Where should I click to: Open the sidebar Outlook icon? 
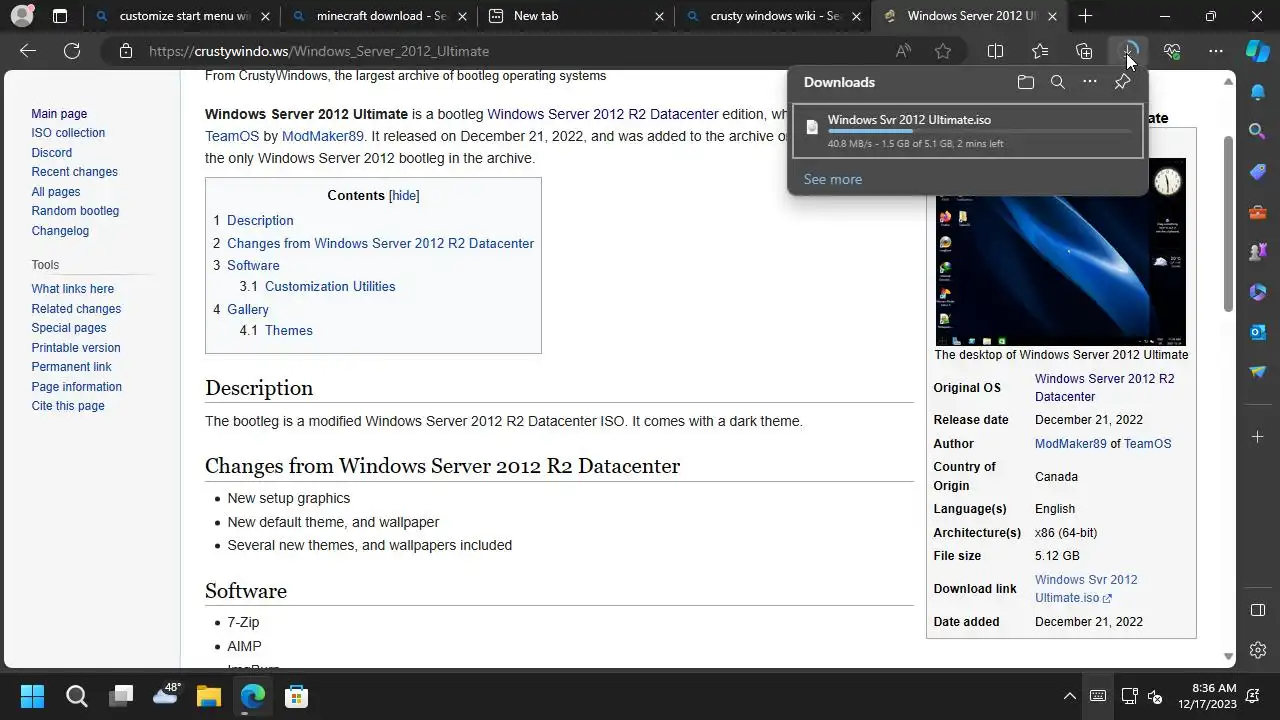[x=1258, y=332]
